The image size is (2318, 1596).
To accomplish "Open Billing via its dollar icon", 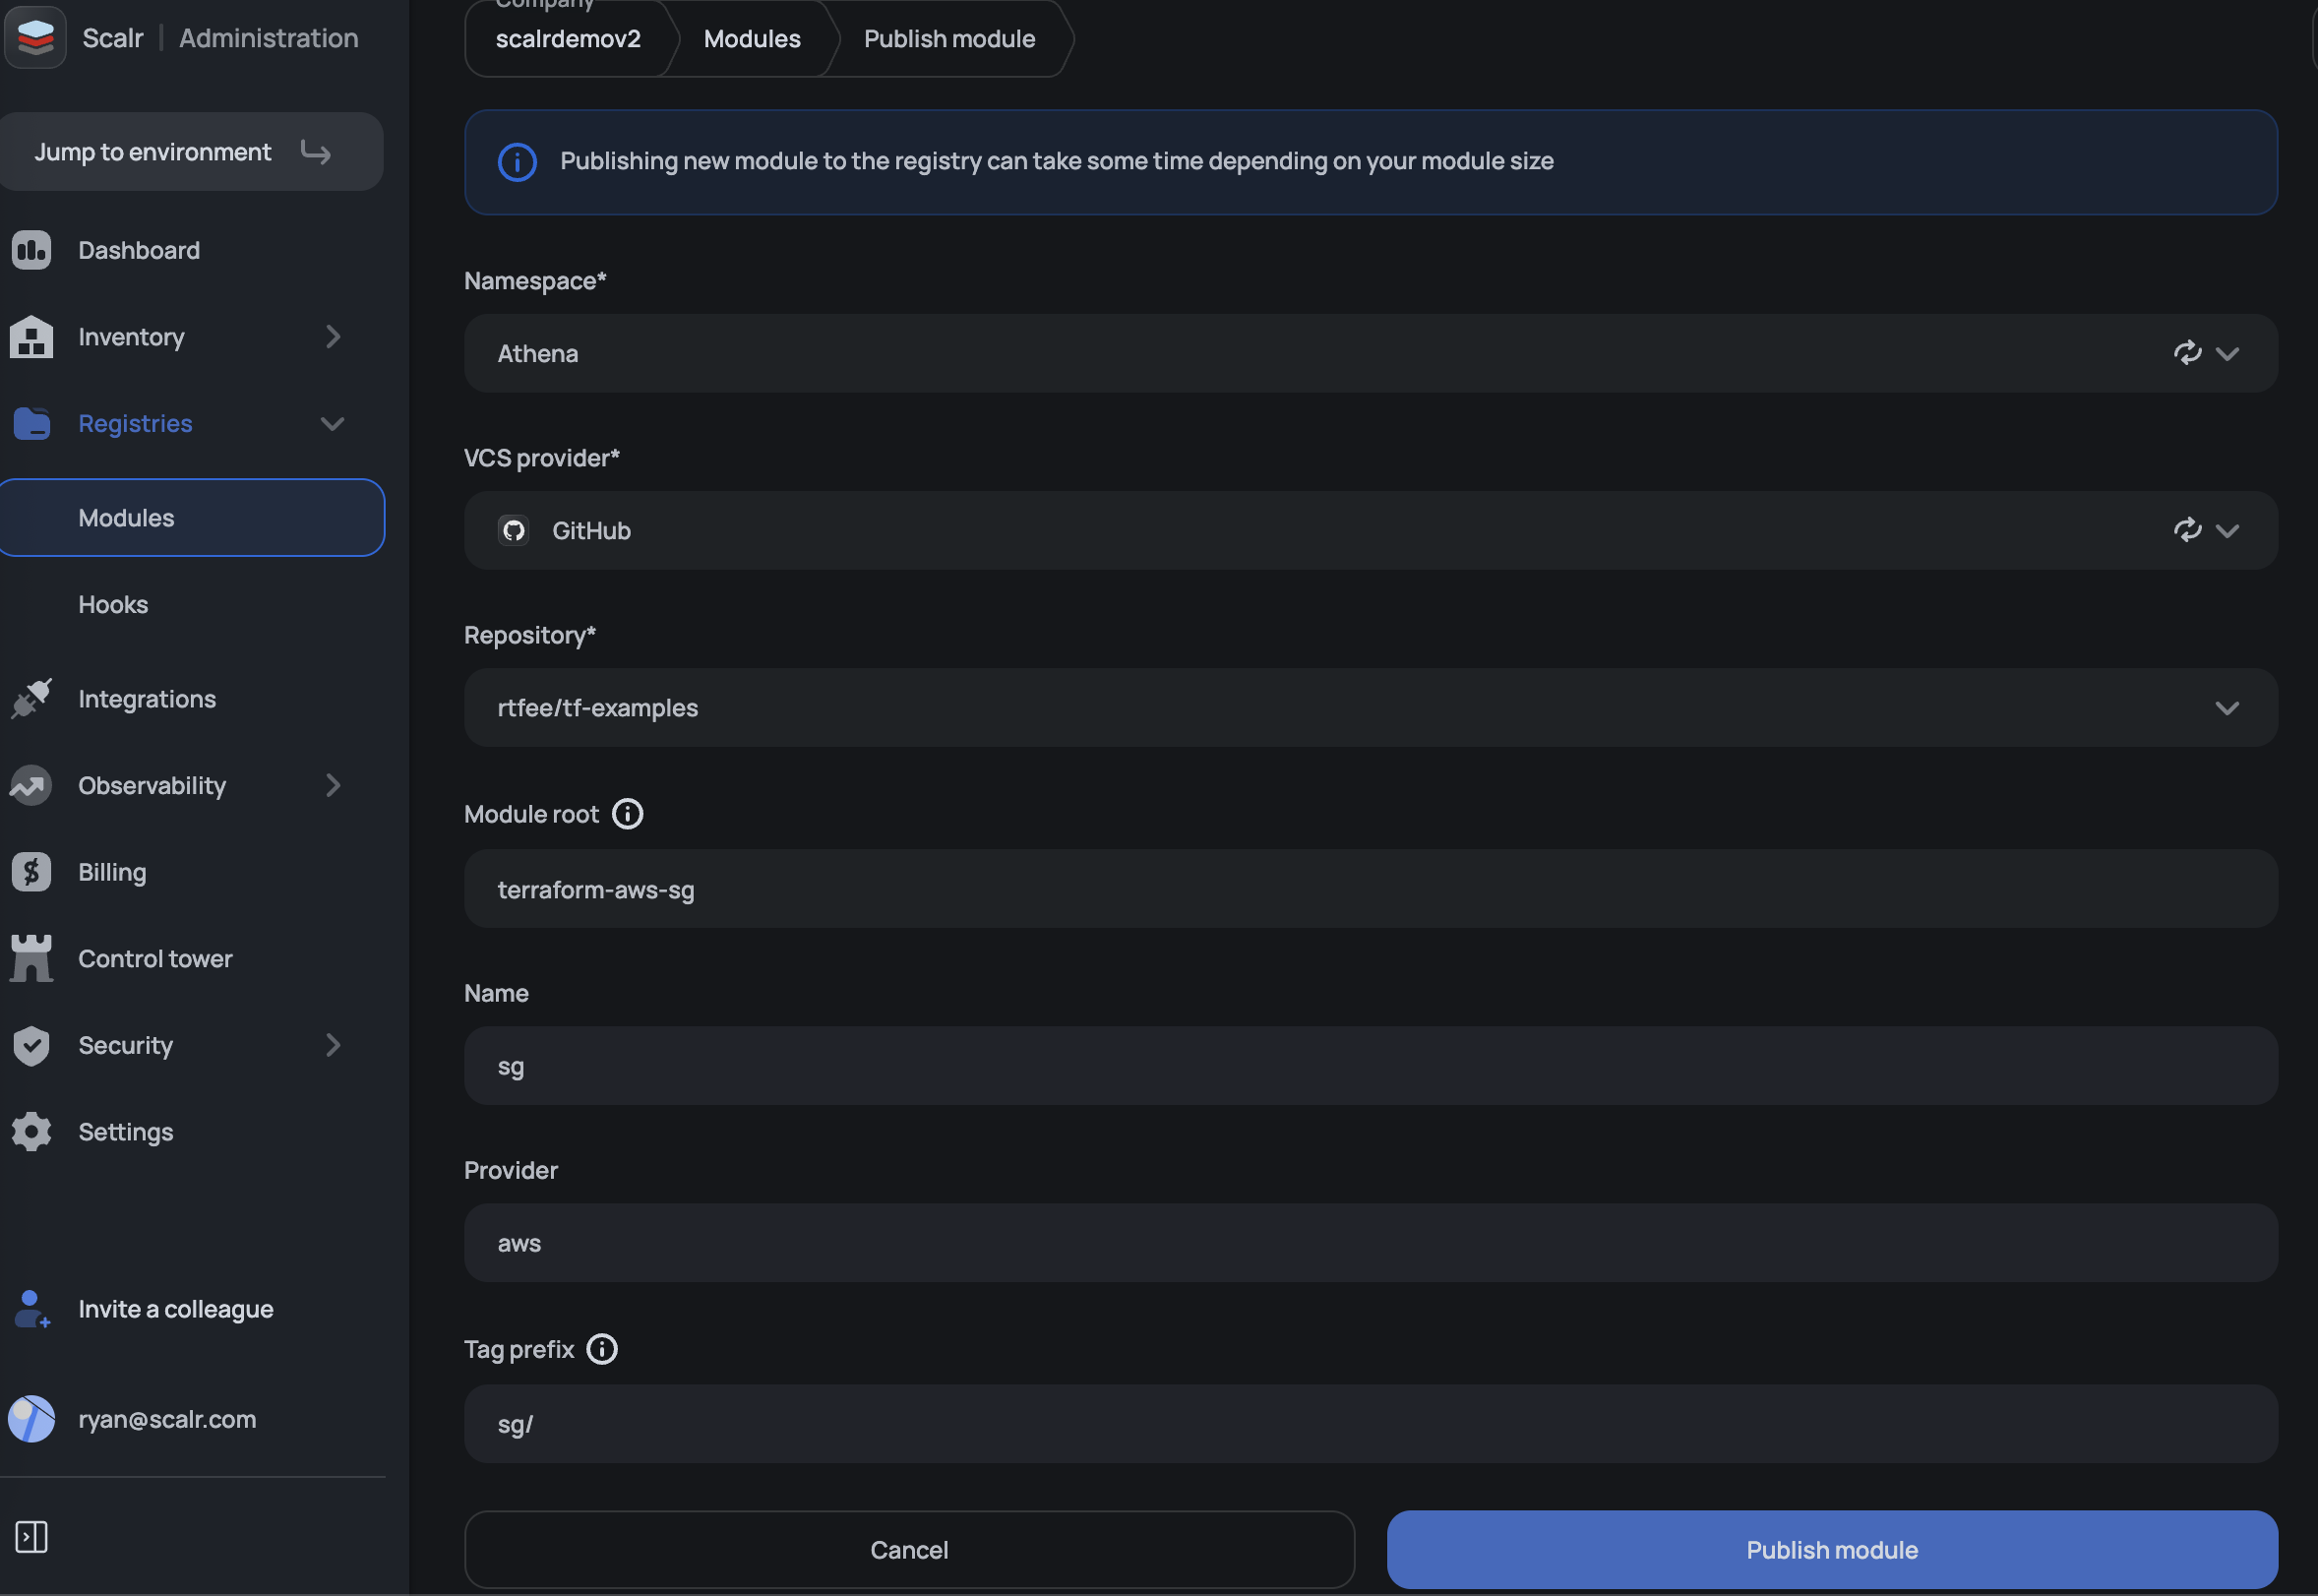I will 31,872.
